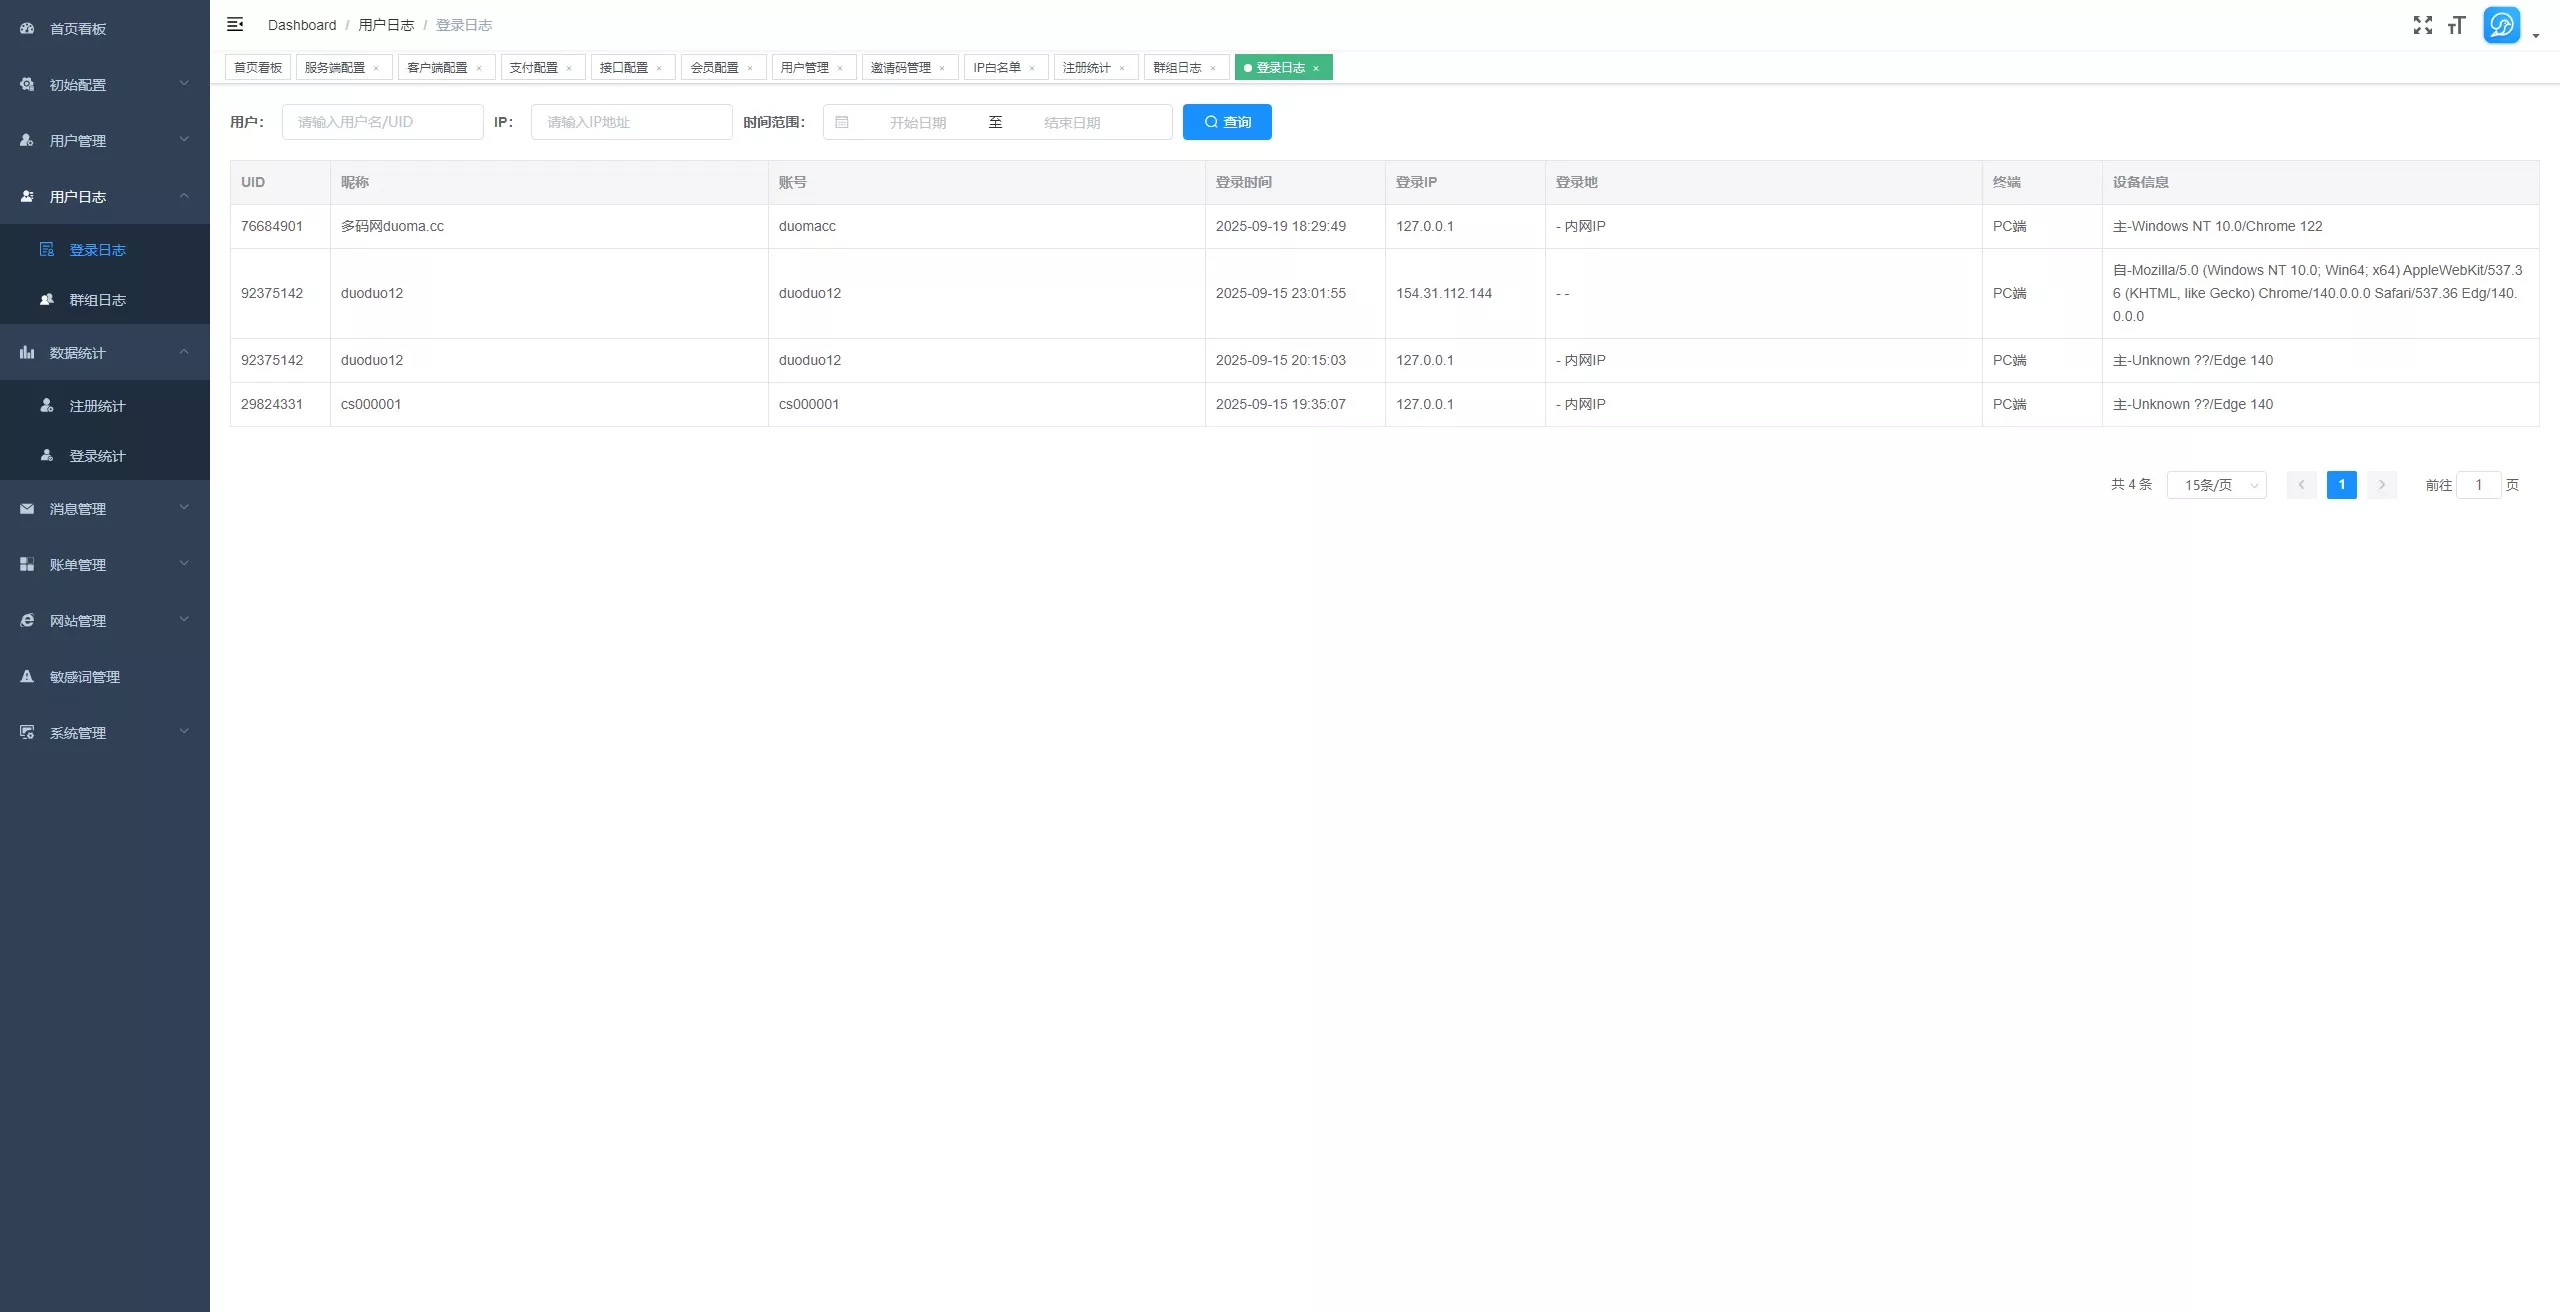Click the 查询 search button
This screenshot has height=1312, width=2560.
[1227, 122]
